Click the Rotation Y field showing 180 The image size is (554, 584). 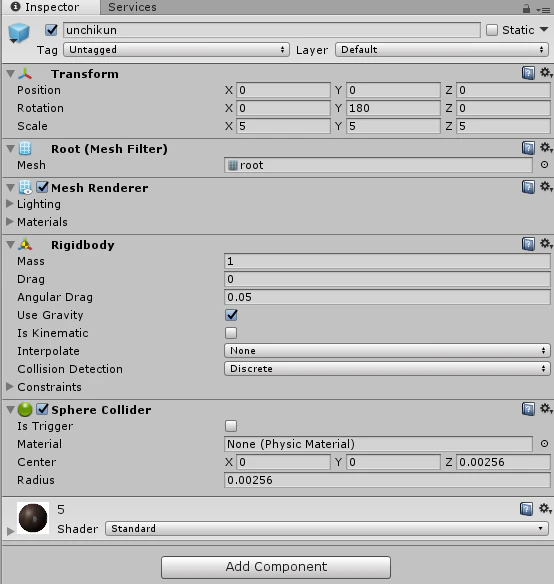[393, 108]
